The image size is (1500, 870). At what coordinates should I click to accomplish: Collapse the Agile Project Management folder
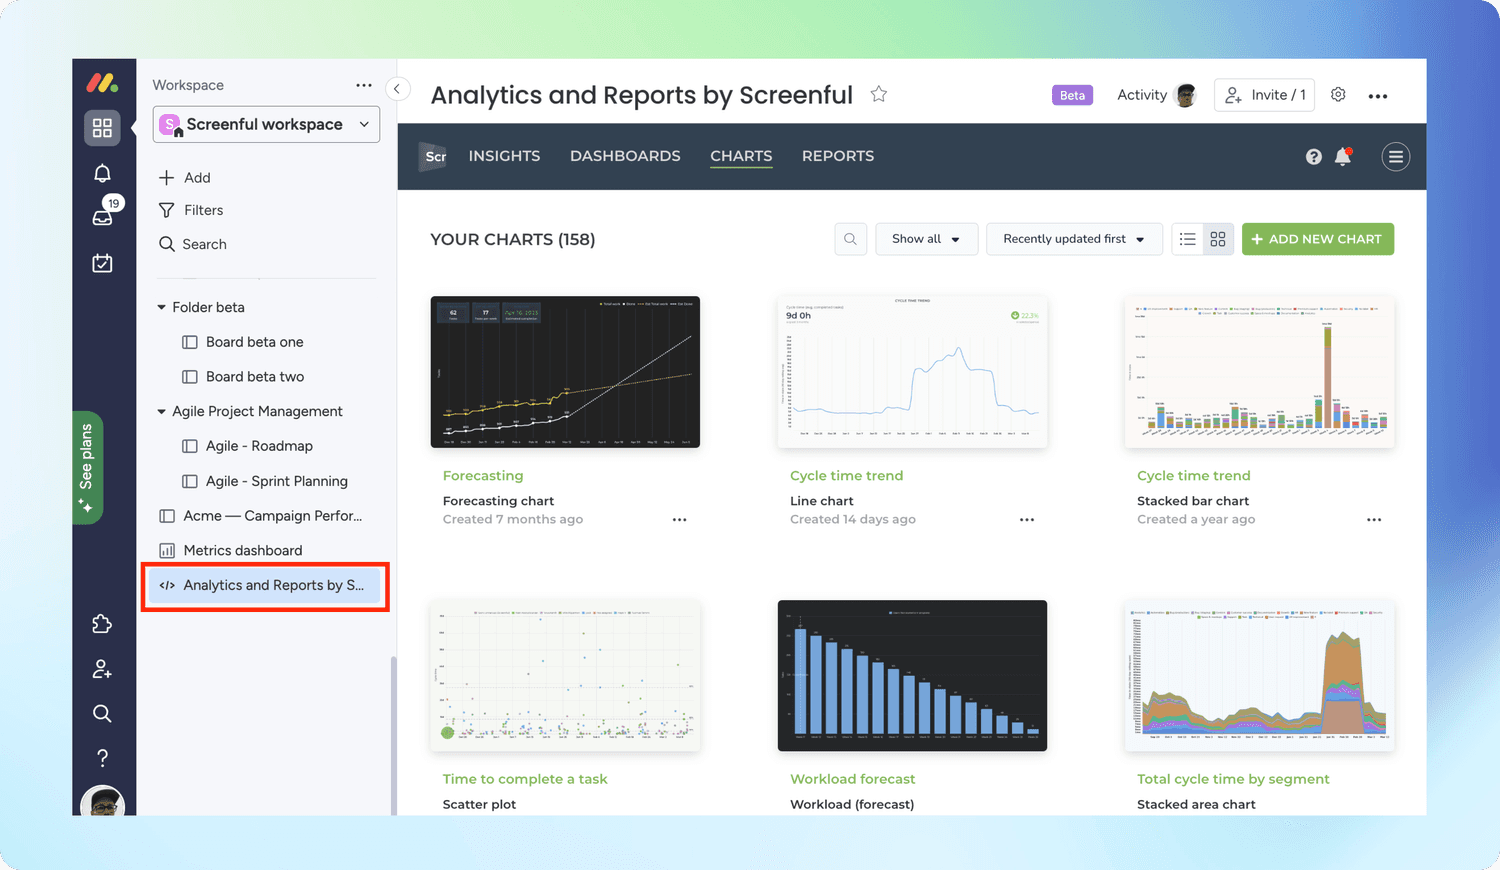161,411
